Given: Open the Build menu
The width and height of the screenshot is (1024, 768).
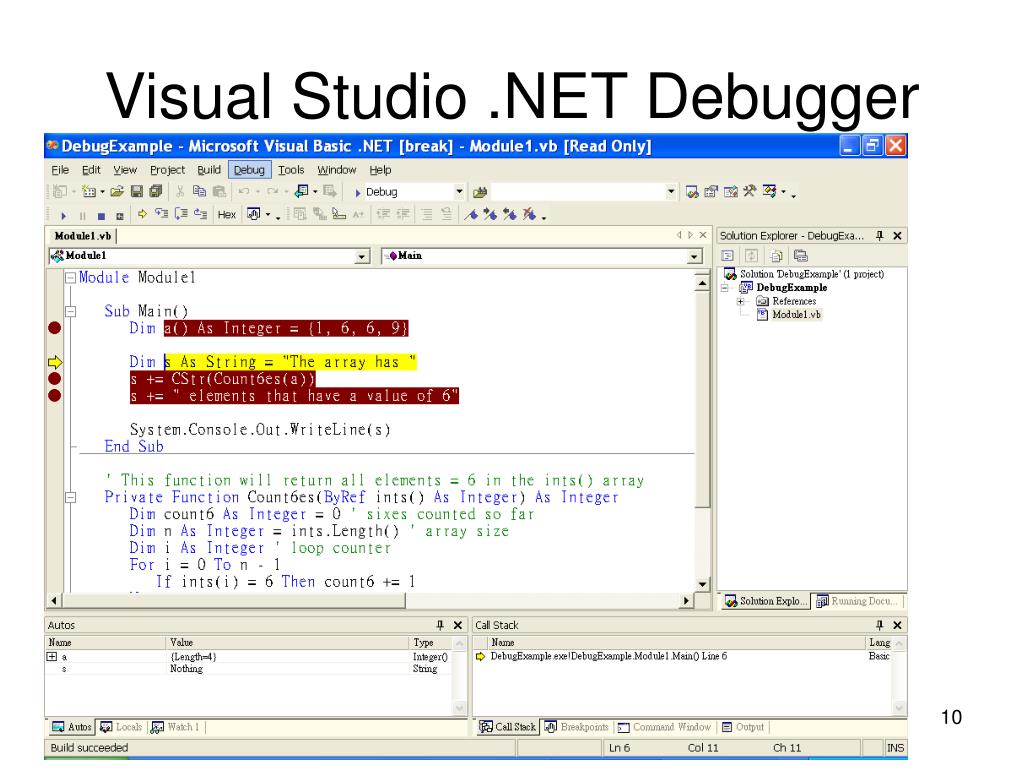Looking at the screenshot, I should point(209,170).
